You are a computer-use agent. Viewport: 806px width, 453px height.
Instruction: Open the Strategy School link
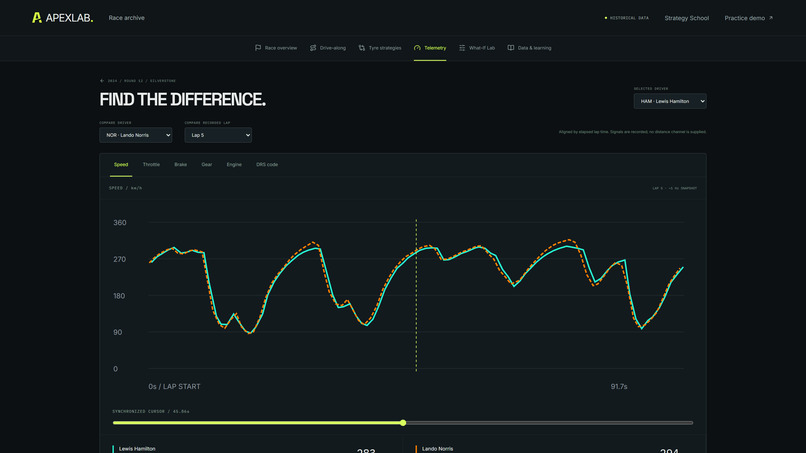tap(686, 18)
